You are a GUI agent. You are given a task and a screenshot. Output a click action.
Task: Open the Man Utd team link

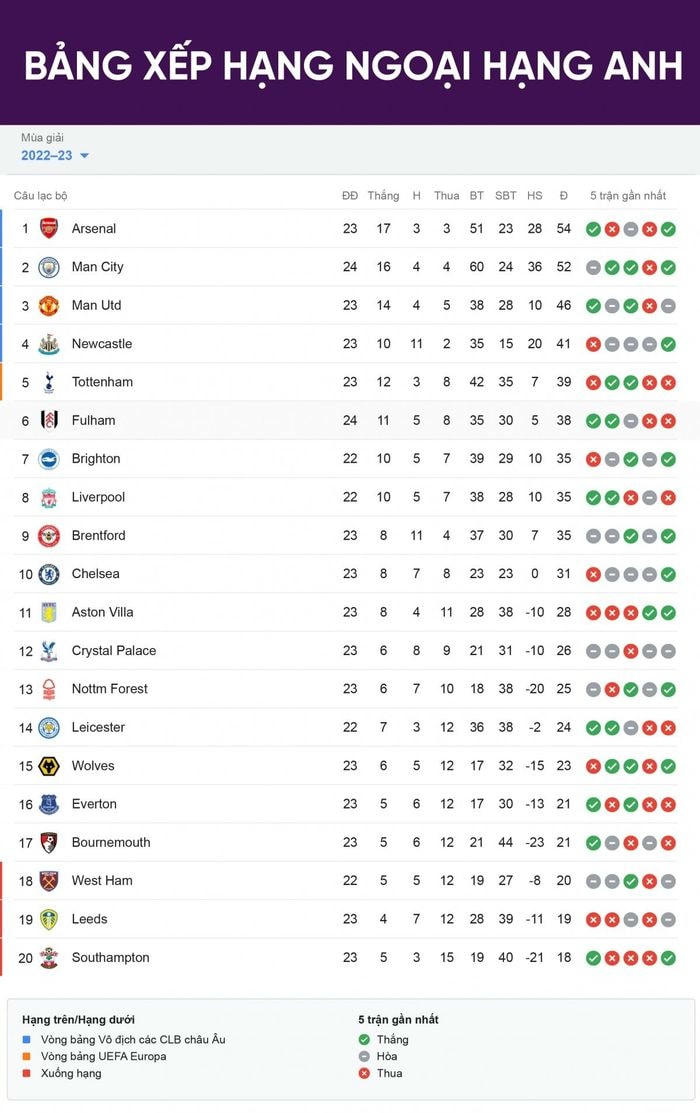tap(96, 305)
